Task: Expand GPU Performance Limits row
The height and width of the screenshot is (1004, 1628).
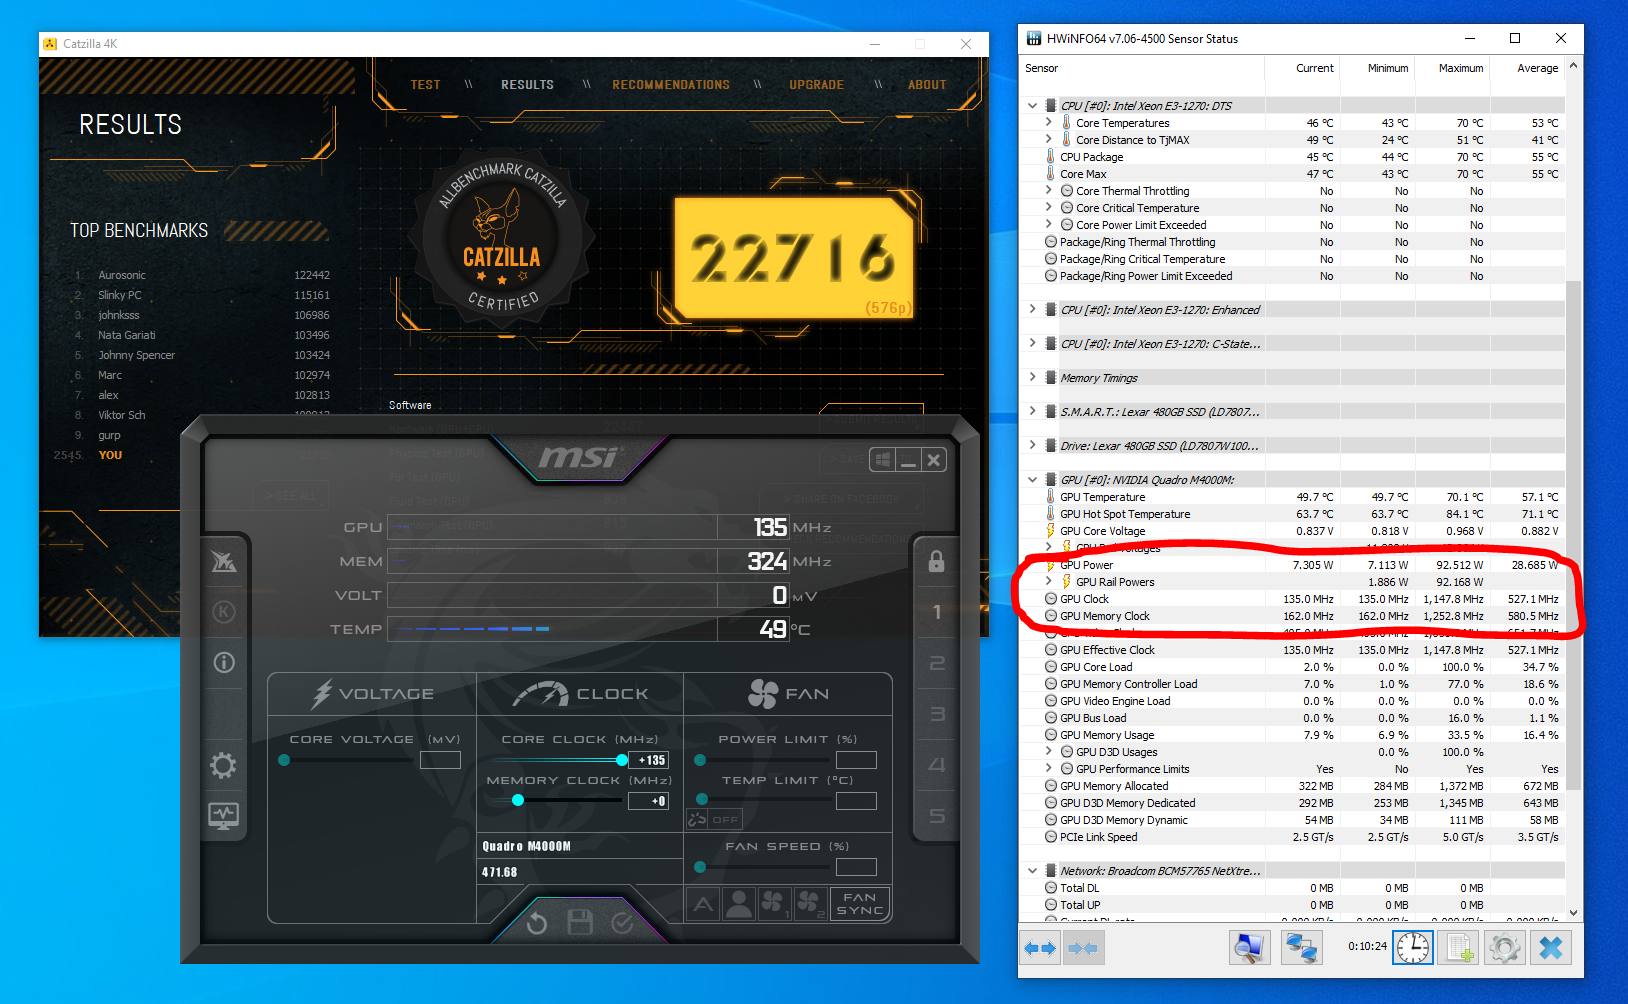Action: 1048,768
